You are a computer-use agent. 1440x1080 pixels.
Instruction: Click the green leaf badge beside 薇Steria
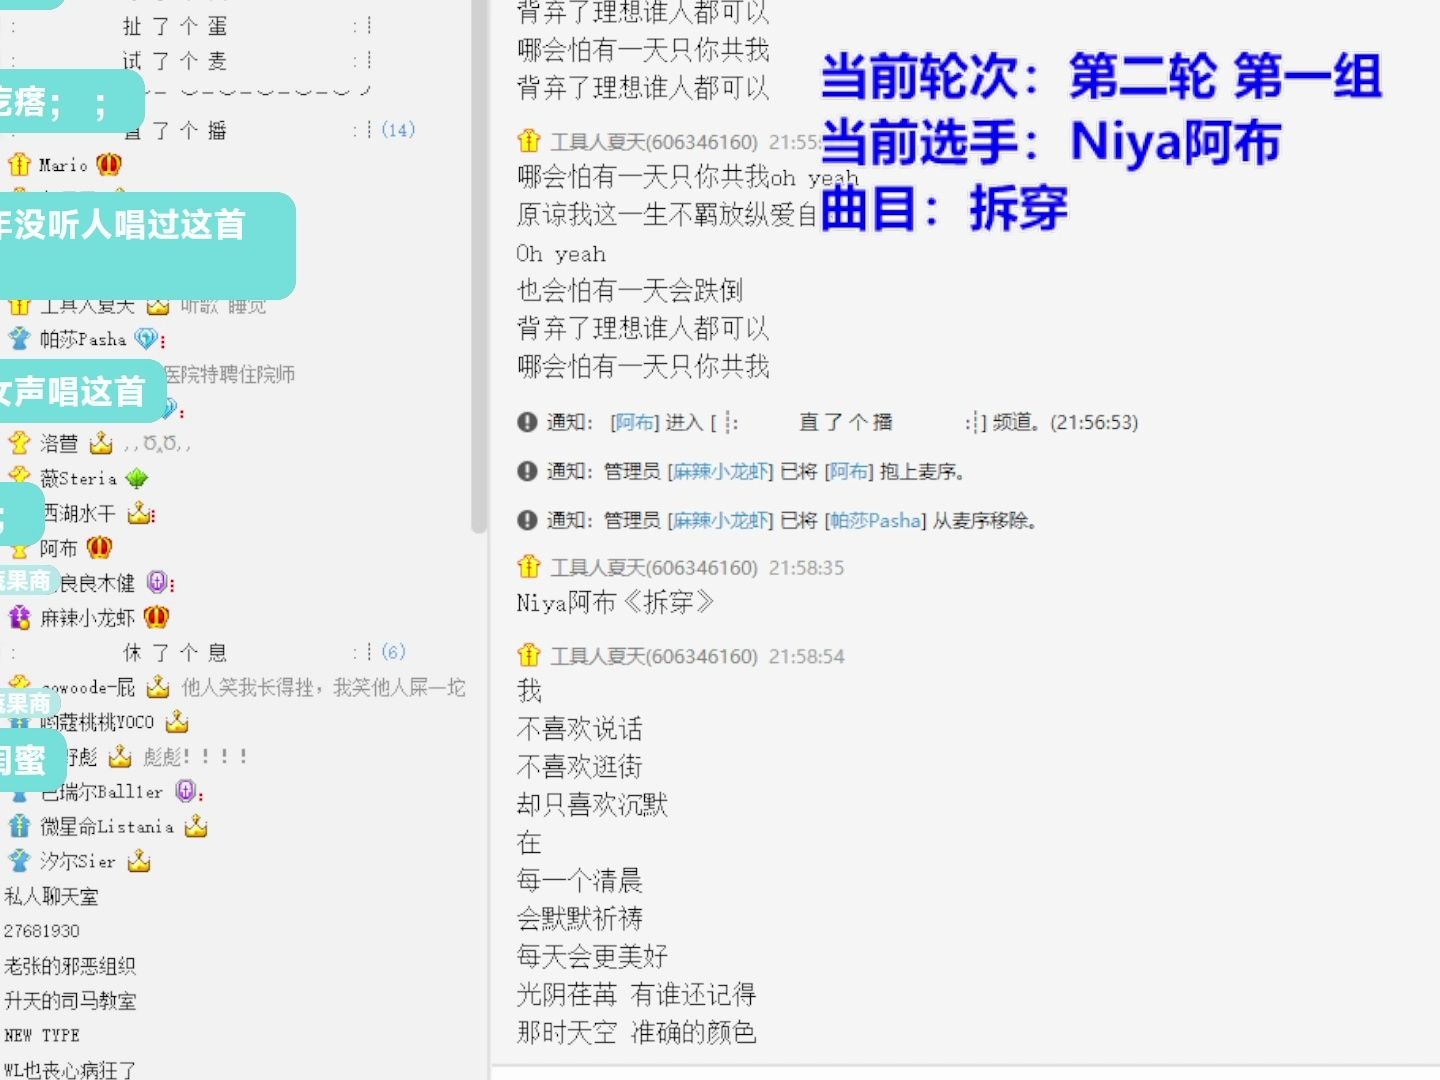point(137,478)
